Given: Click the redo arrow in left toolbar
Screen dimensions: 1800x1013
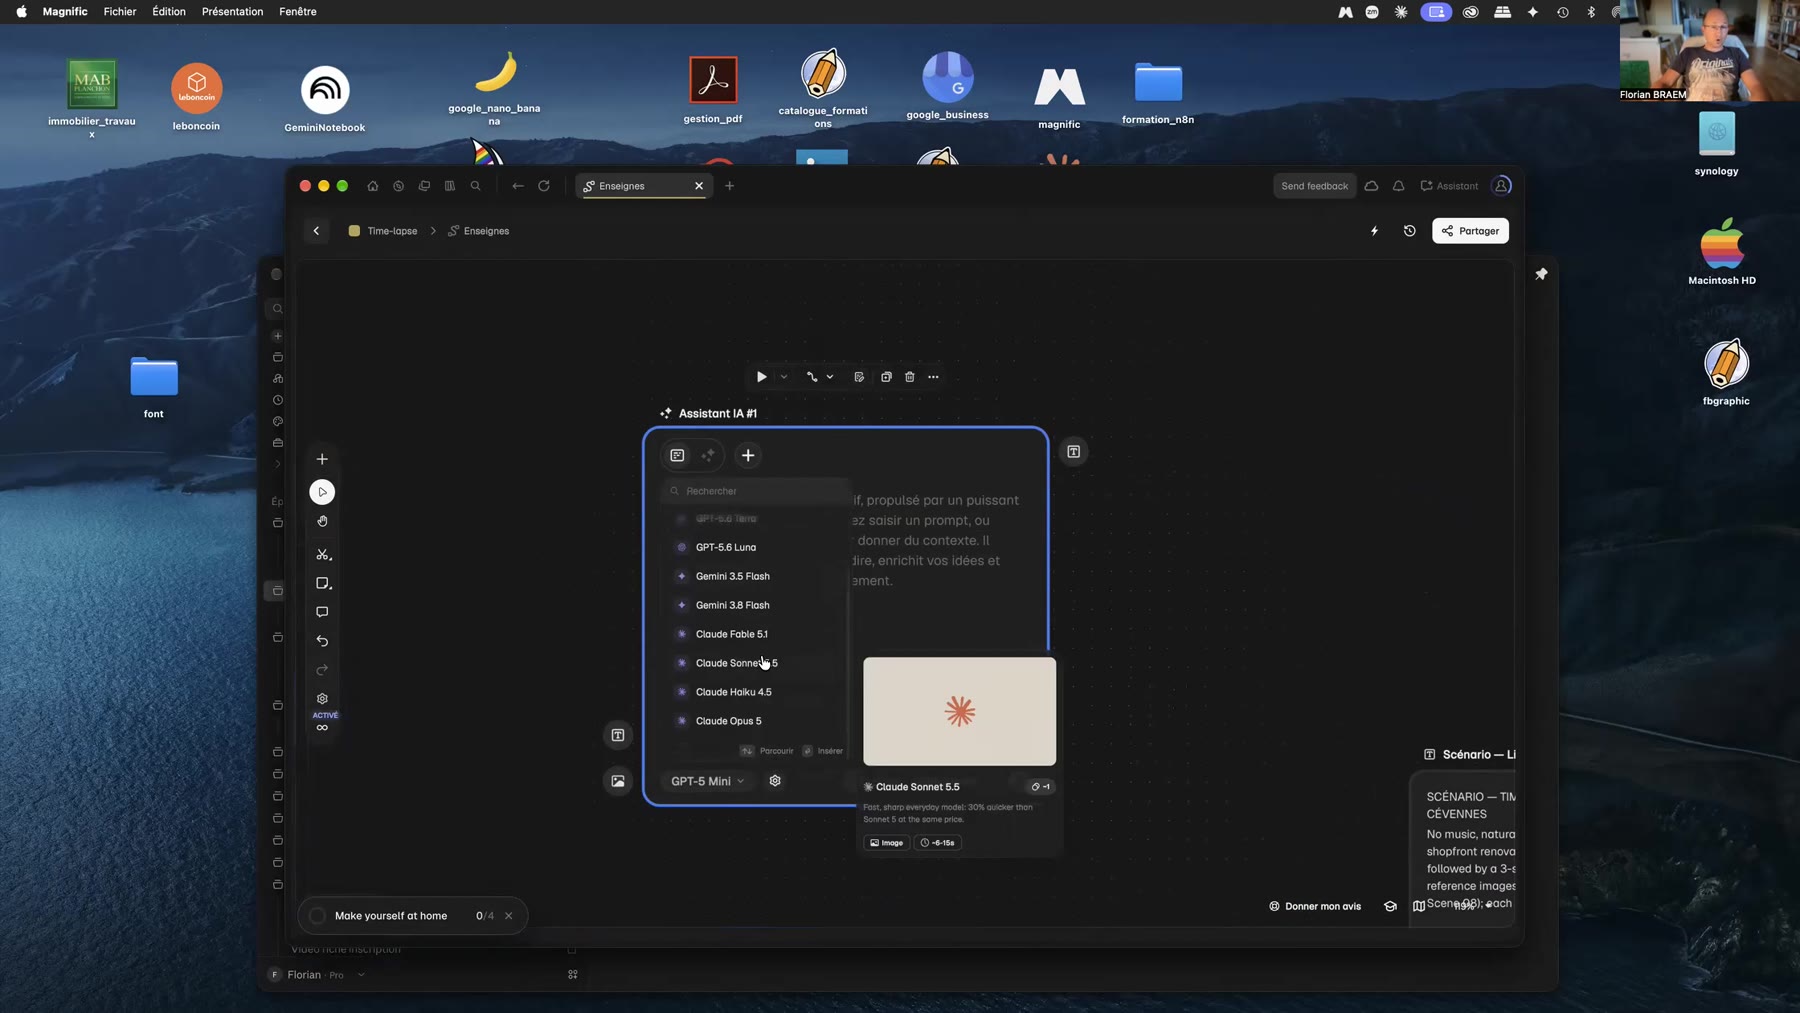Looking at the screenshot, I should point(322,670).
